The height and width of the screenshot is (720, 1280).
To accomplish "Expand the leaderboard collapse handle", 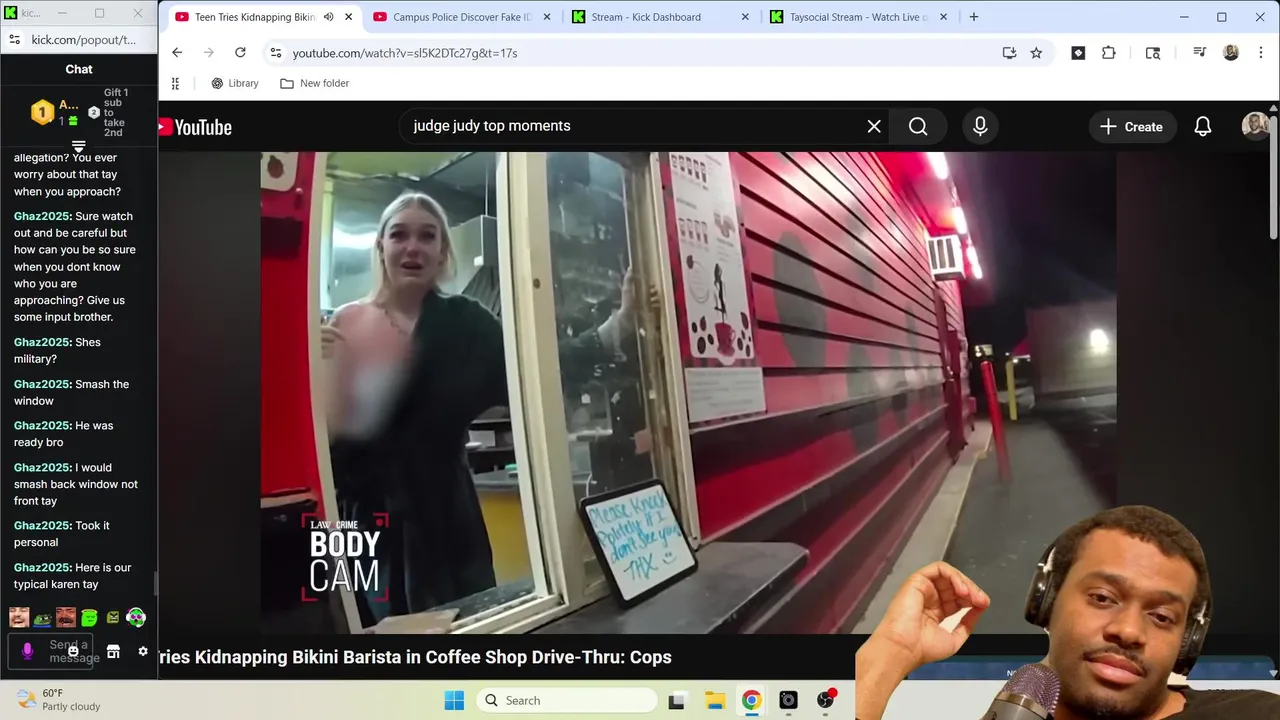I will (x=78, y=147).
